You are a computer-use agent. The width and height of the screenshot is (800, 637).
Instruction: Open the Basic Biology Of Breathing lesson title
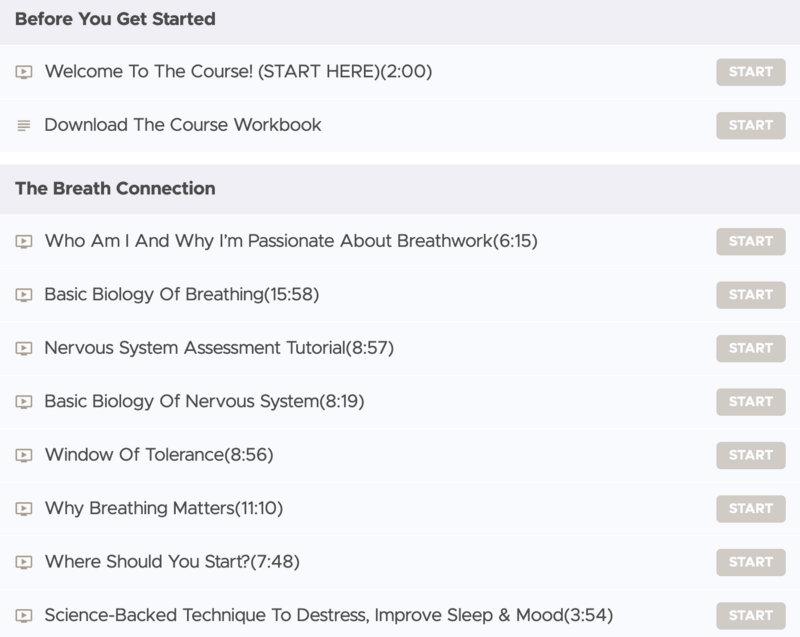pos(182,294)
